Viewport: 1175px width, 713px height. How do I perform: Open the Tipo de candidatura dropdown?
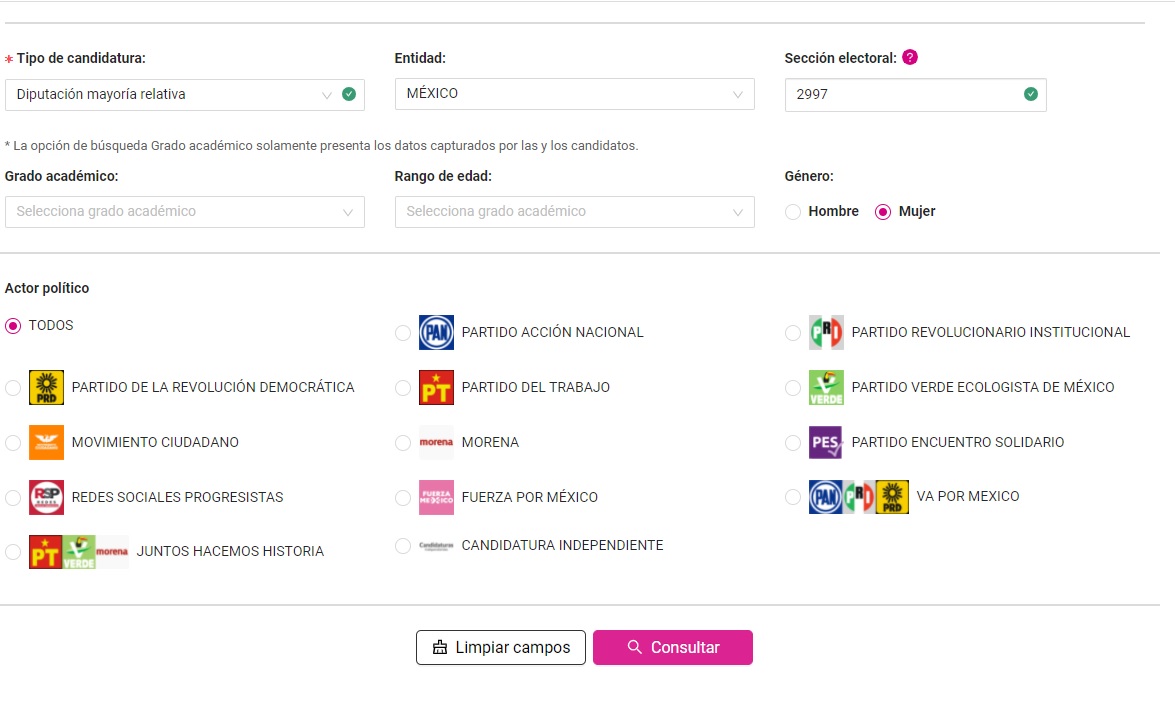click(184, 95)
